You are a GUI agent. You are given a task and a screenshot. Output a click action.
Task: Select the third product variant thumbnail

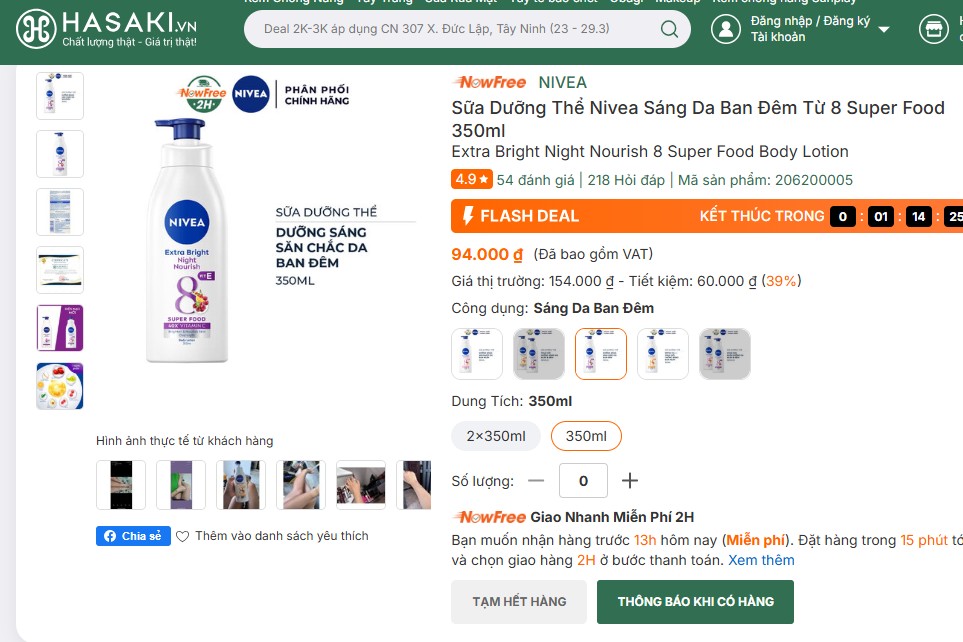(600, 353)
